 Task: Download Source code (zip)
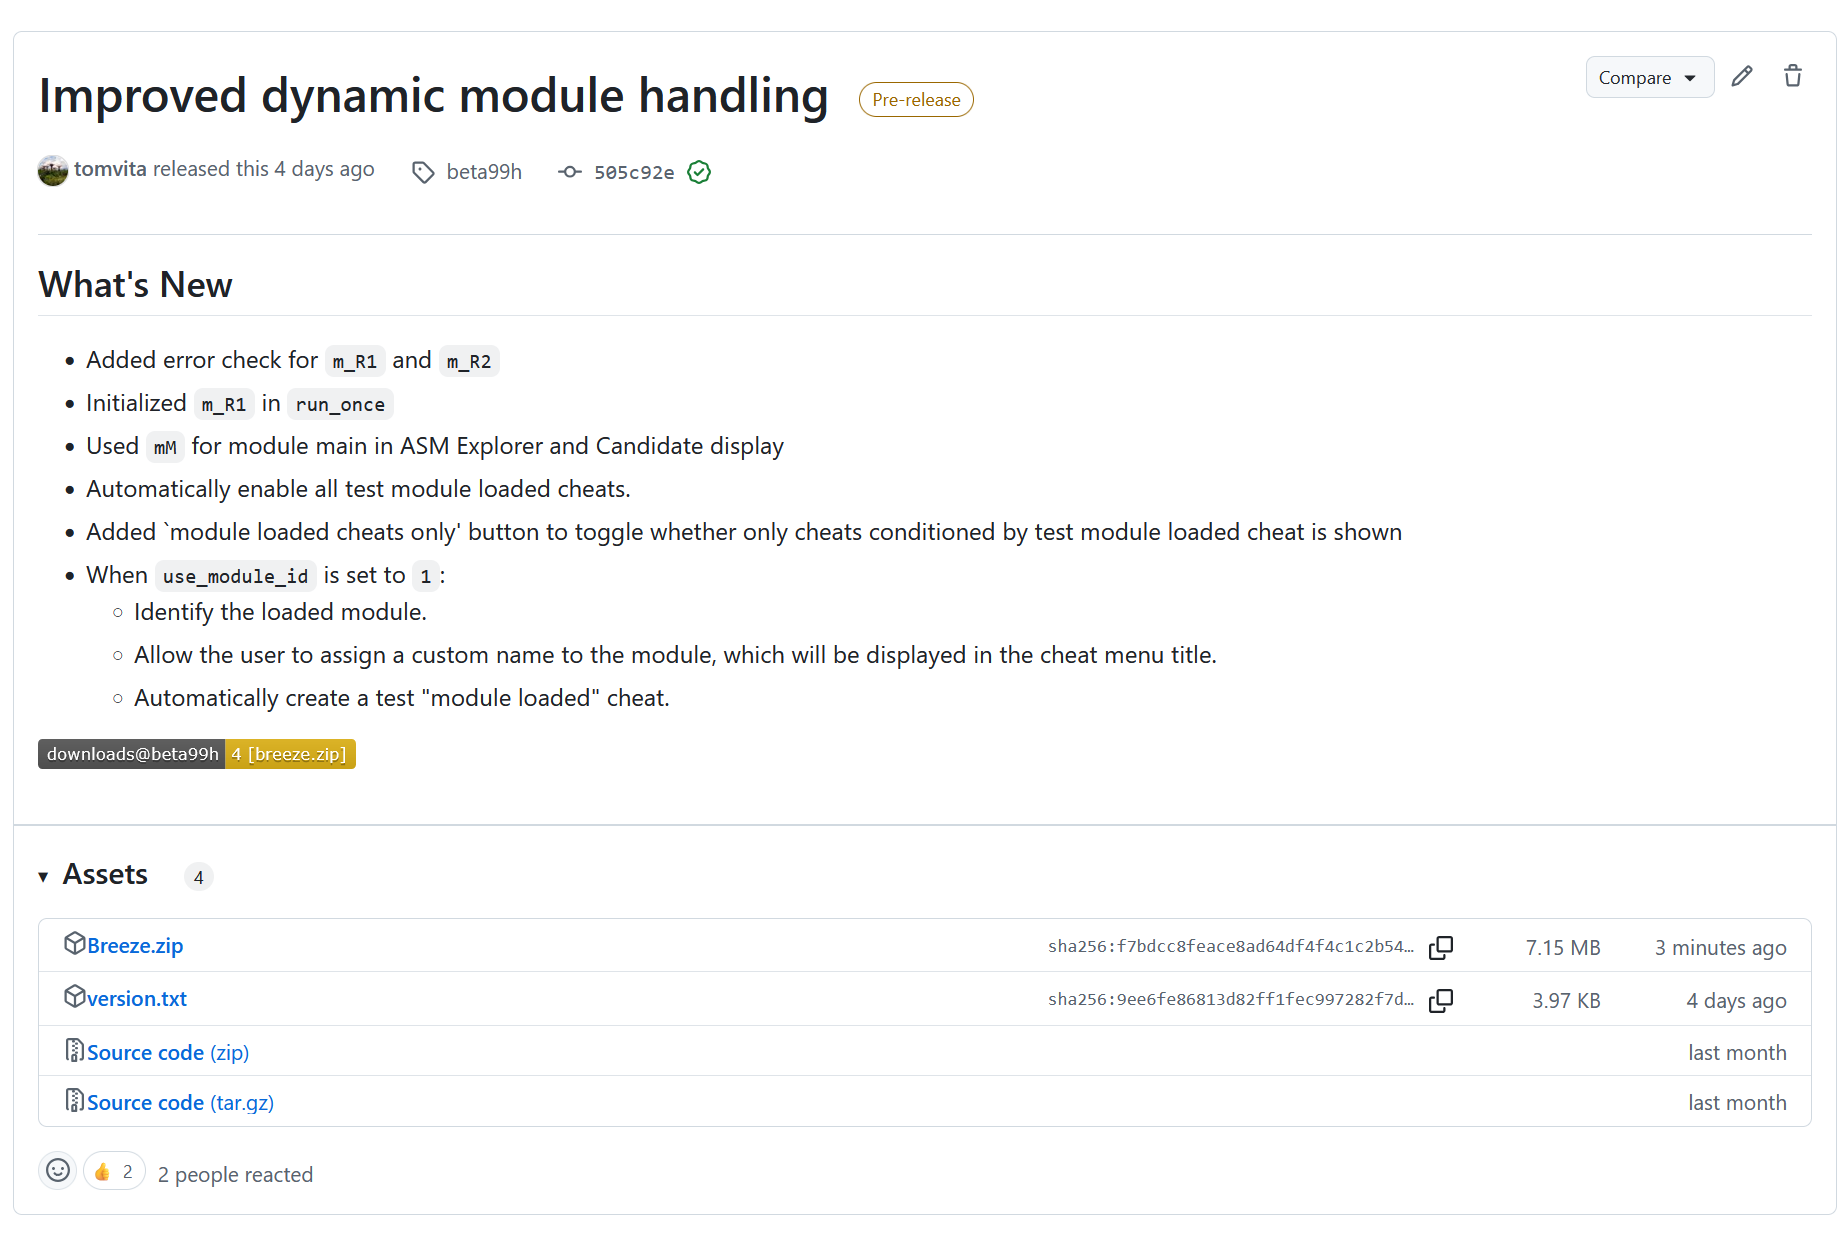click(168, 1053)
